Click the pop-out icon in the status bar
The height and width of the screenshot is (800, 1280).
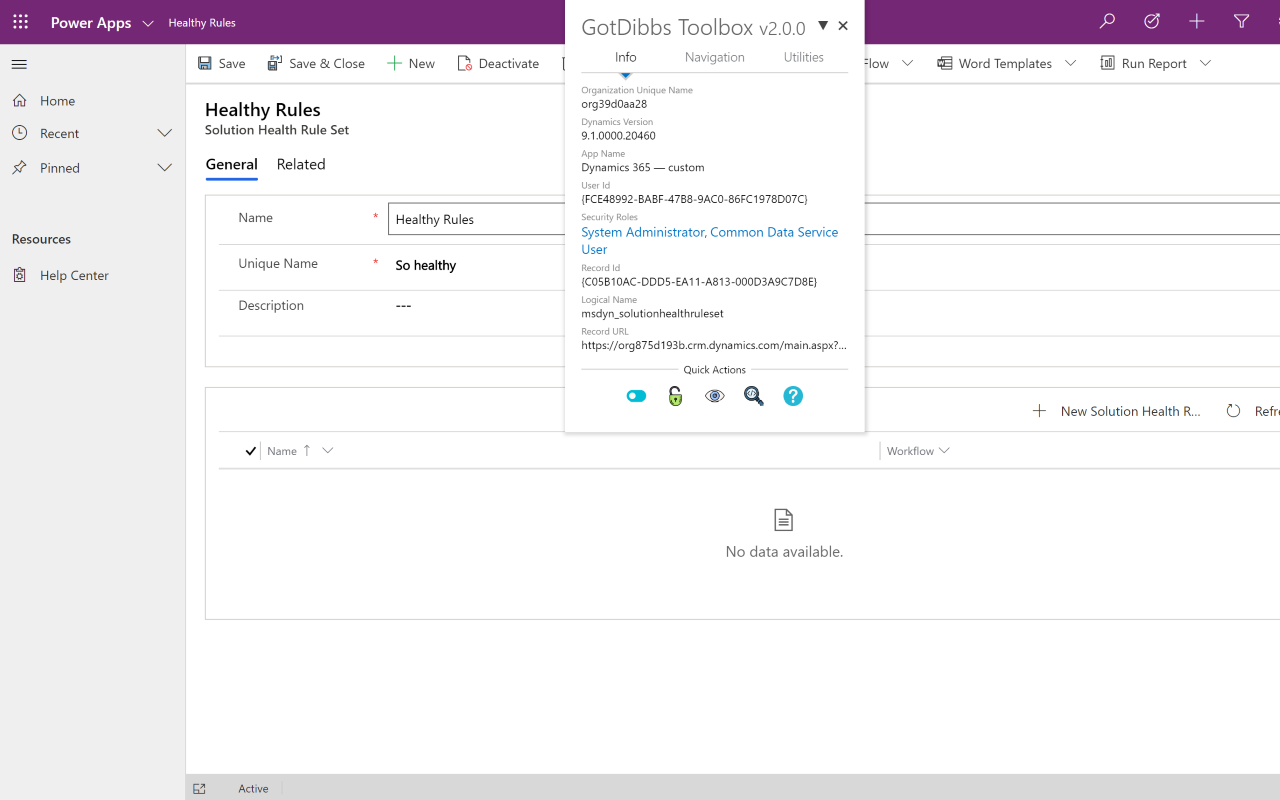tap(199, 788)
